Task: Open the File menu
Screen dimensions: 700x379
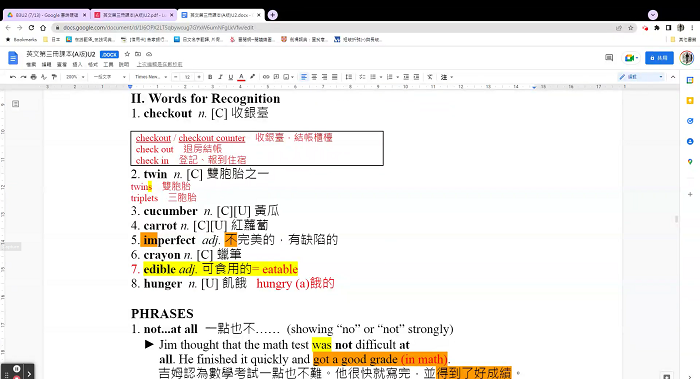Action: (31, 64)
